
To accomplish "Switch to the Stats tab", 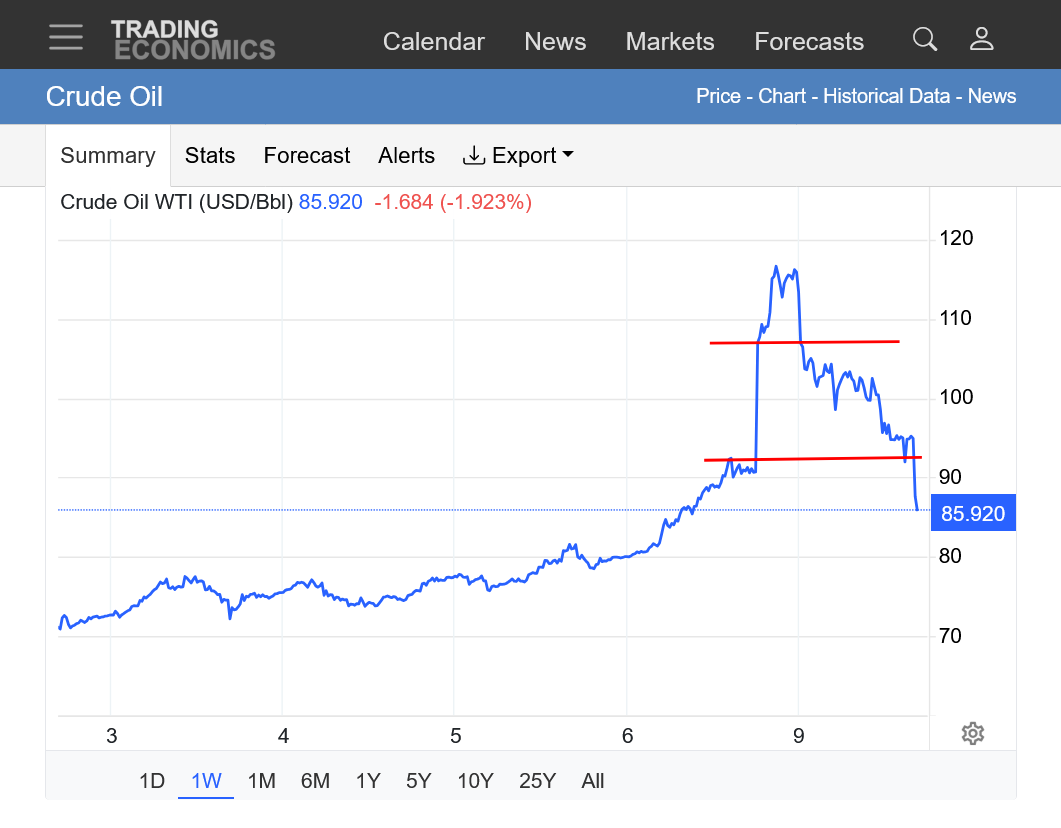I will (210, 156).
